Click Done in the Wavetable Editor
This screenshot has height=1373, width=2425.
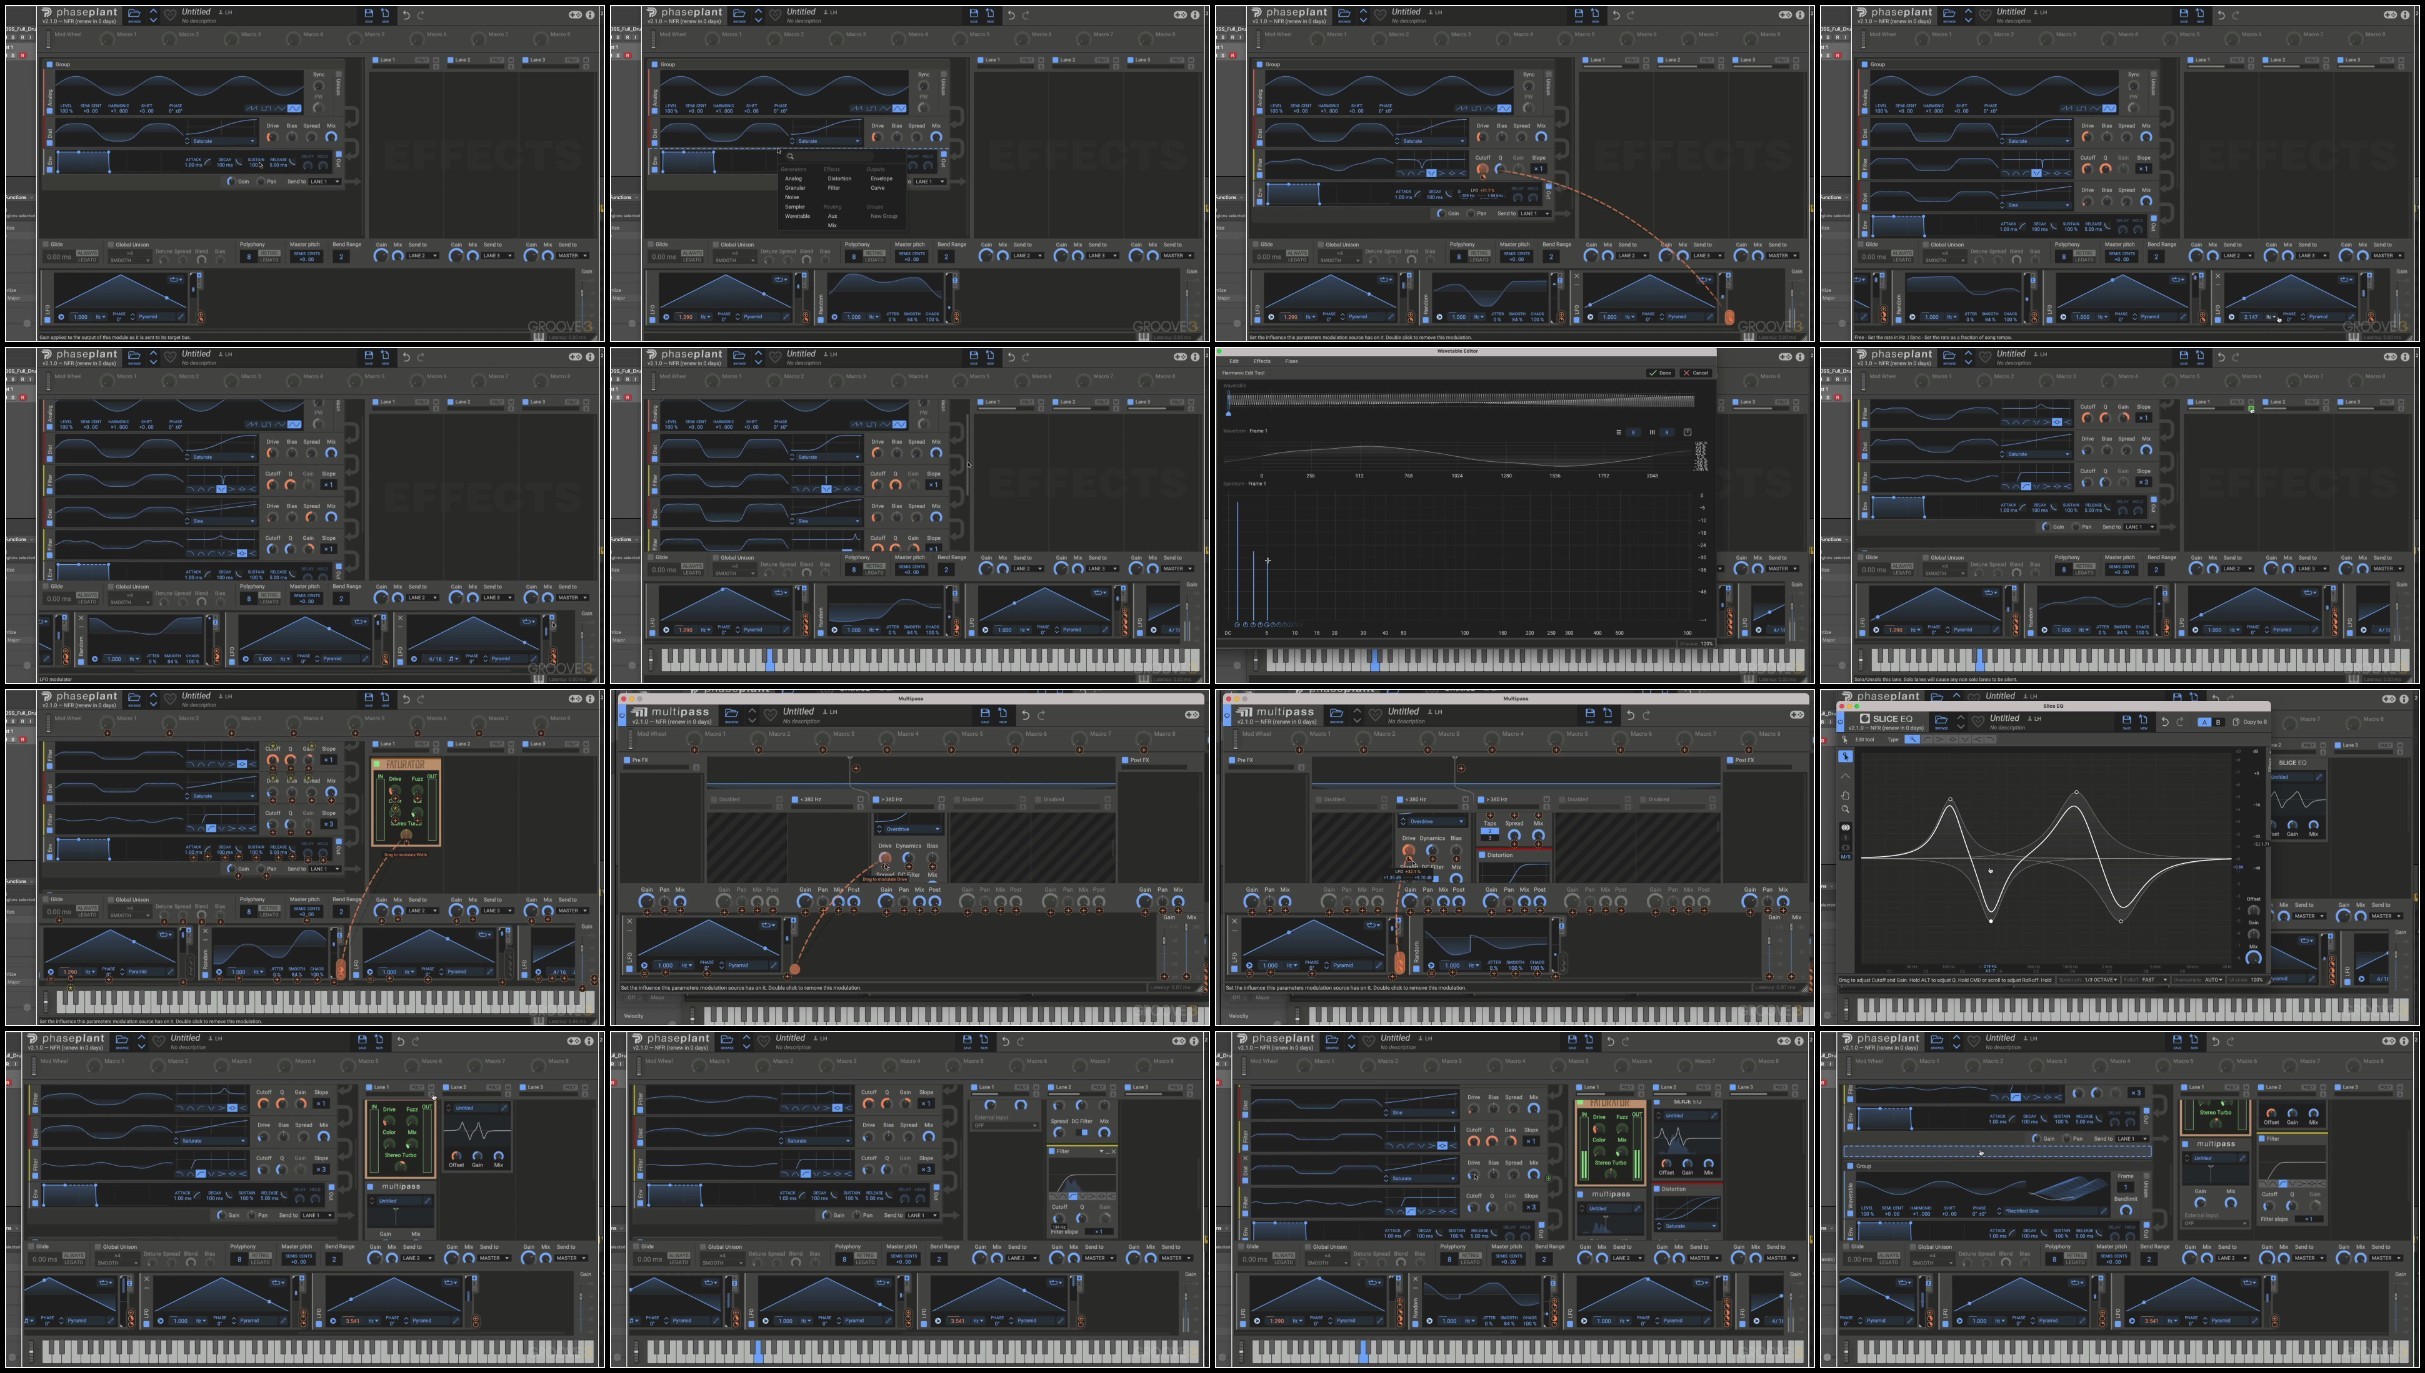pyautogui.click(x=1660, y=373)
